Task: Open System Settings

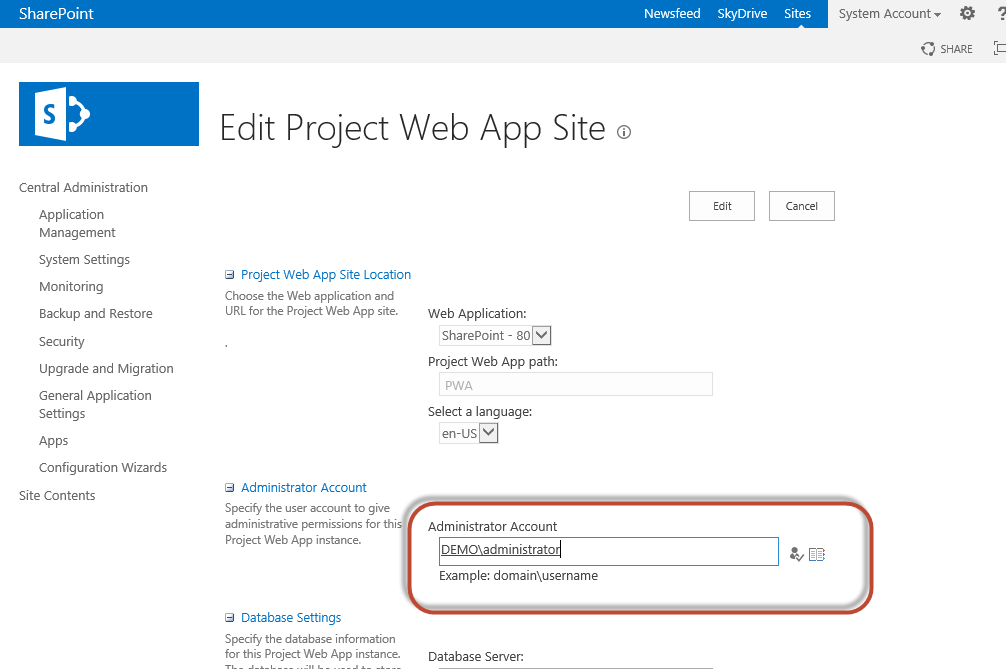Action: 84,259
